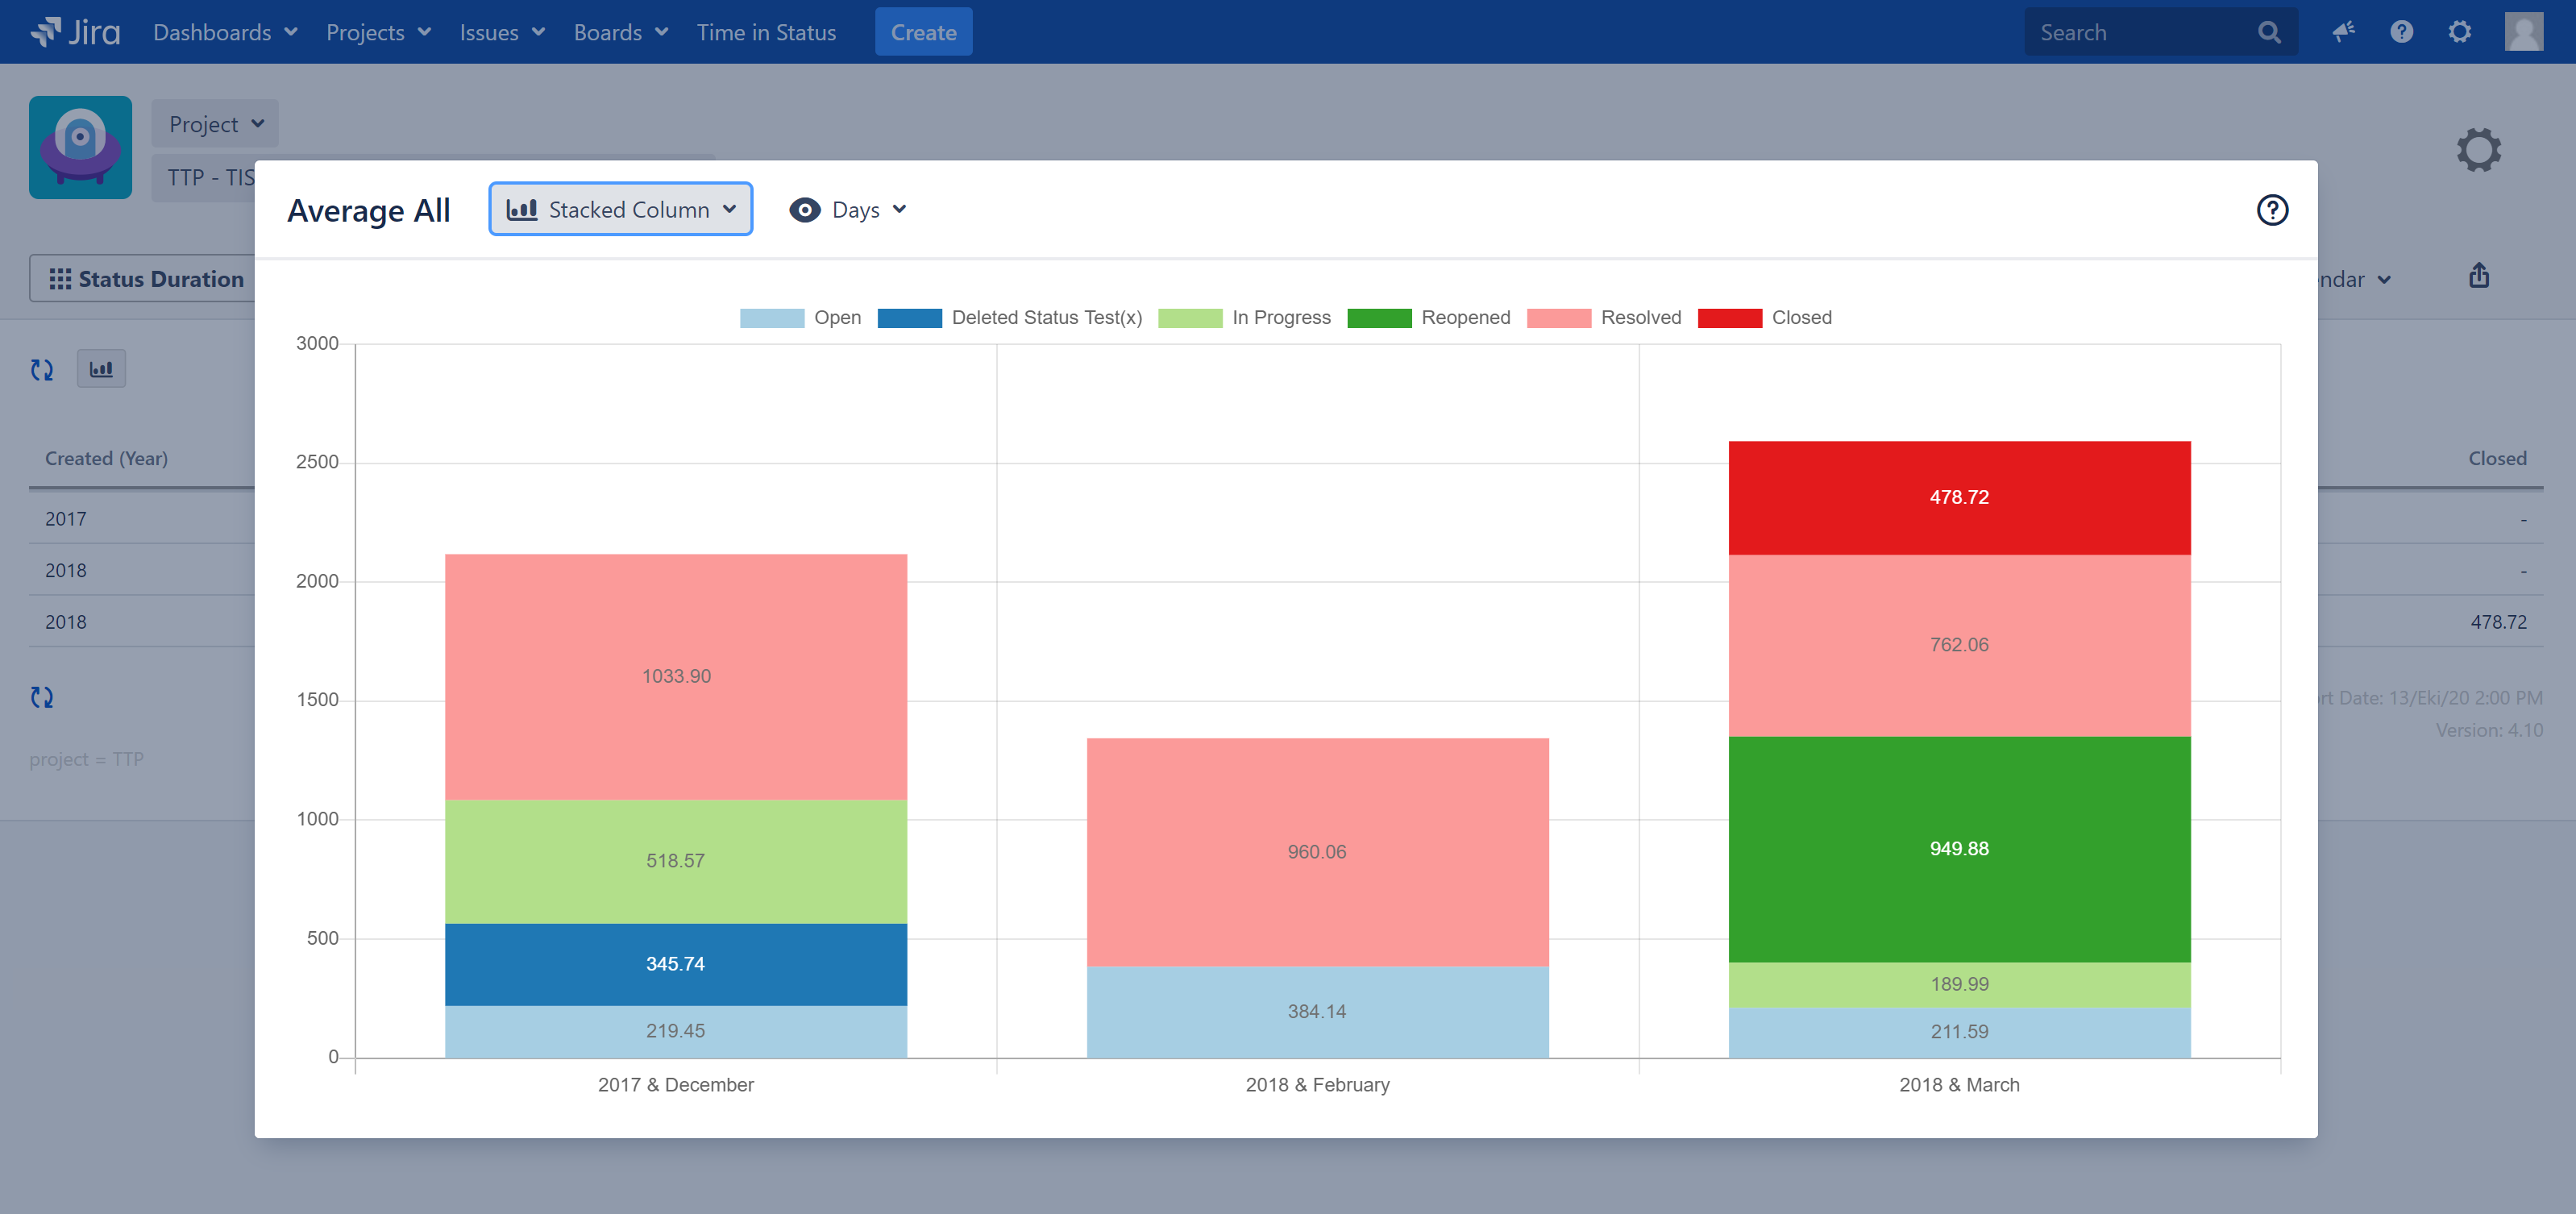Click the user profile avatar
This screenshot has height=1214, width=2576.
pyautogui.click(x=2522, y=32)
